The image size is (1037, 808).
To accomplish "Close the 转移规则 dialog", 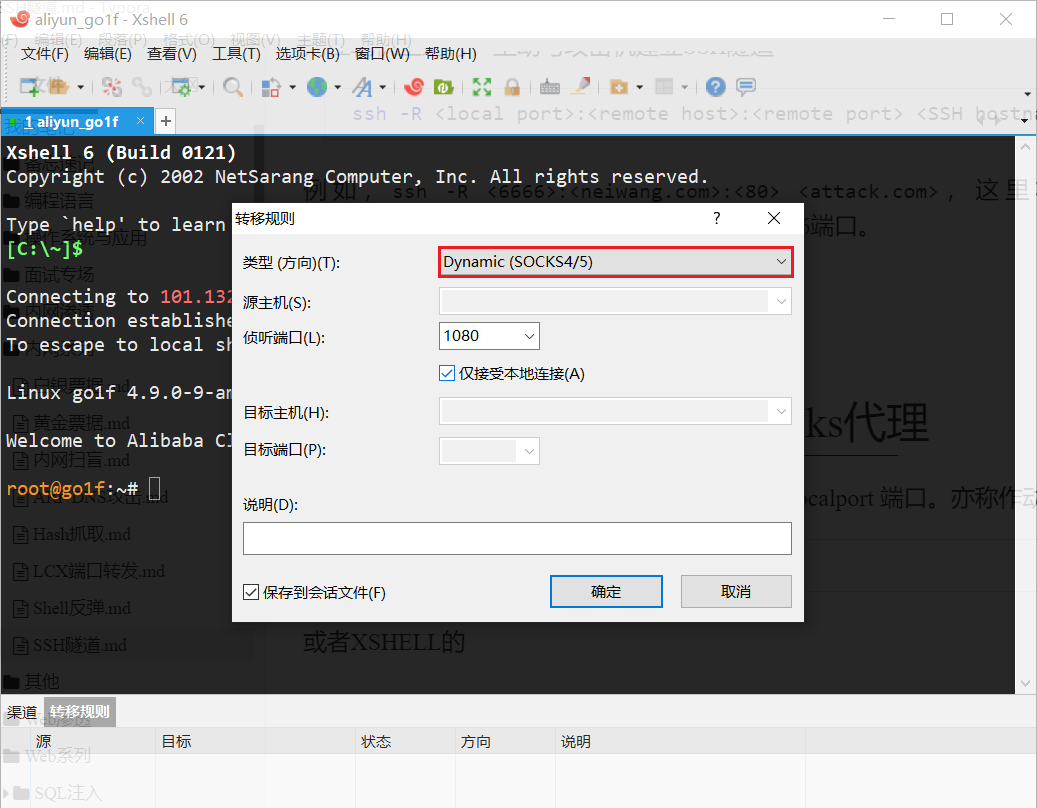I will [x=774, y=218].
